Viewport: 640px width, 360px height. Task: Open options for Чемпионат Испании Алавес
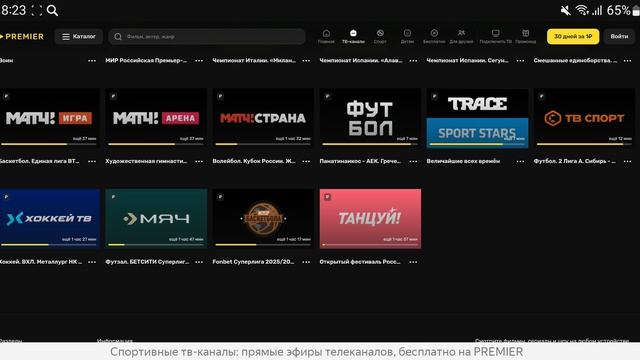(413, 60)
